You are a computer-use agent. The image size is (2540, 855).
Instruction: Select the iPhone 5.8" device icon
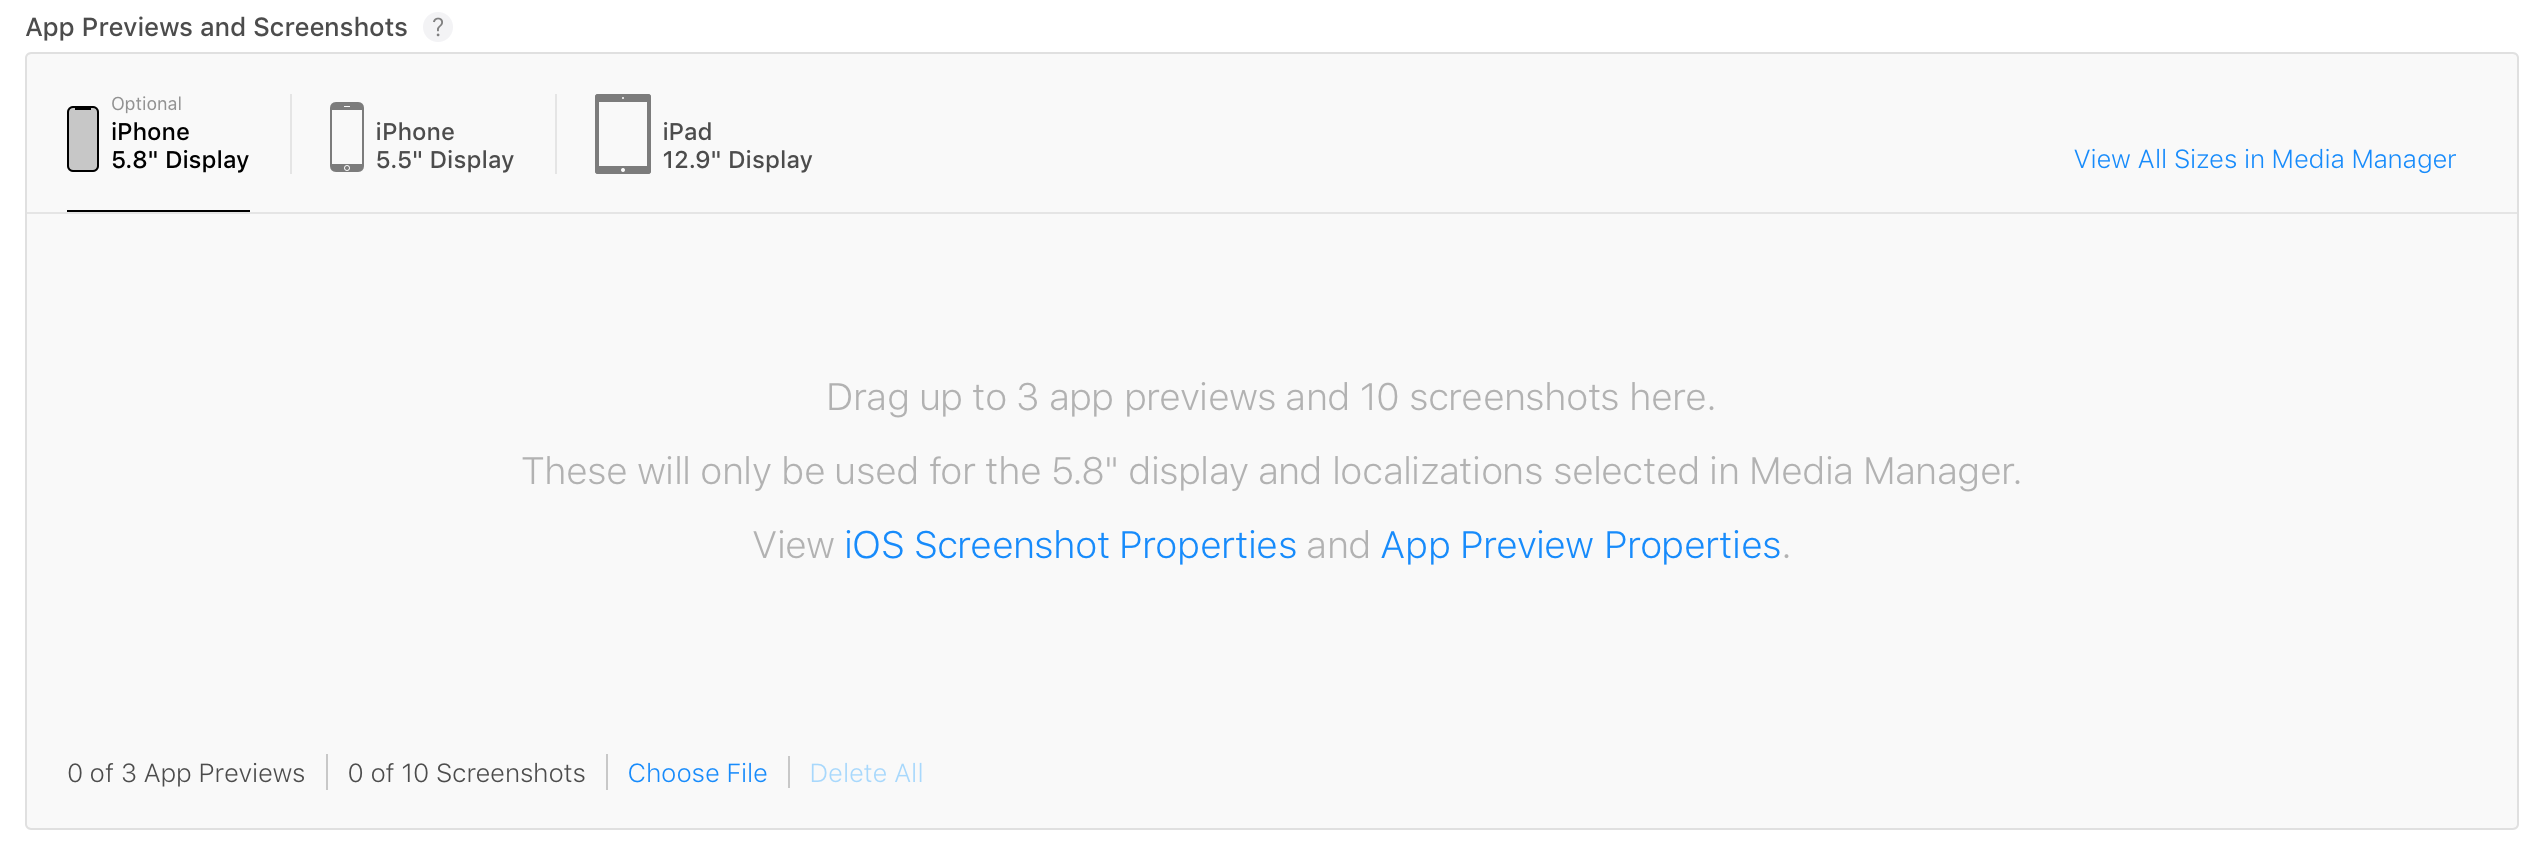[x=83, y=139]
